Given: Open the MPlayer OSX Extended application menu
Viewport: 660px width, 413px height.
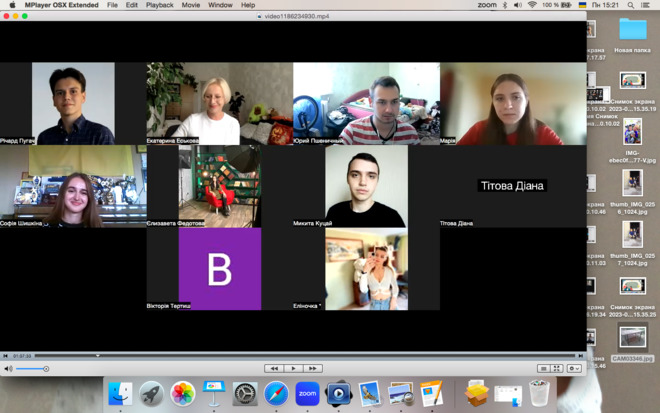Looking at the screenshot, I should 61,5.
